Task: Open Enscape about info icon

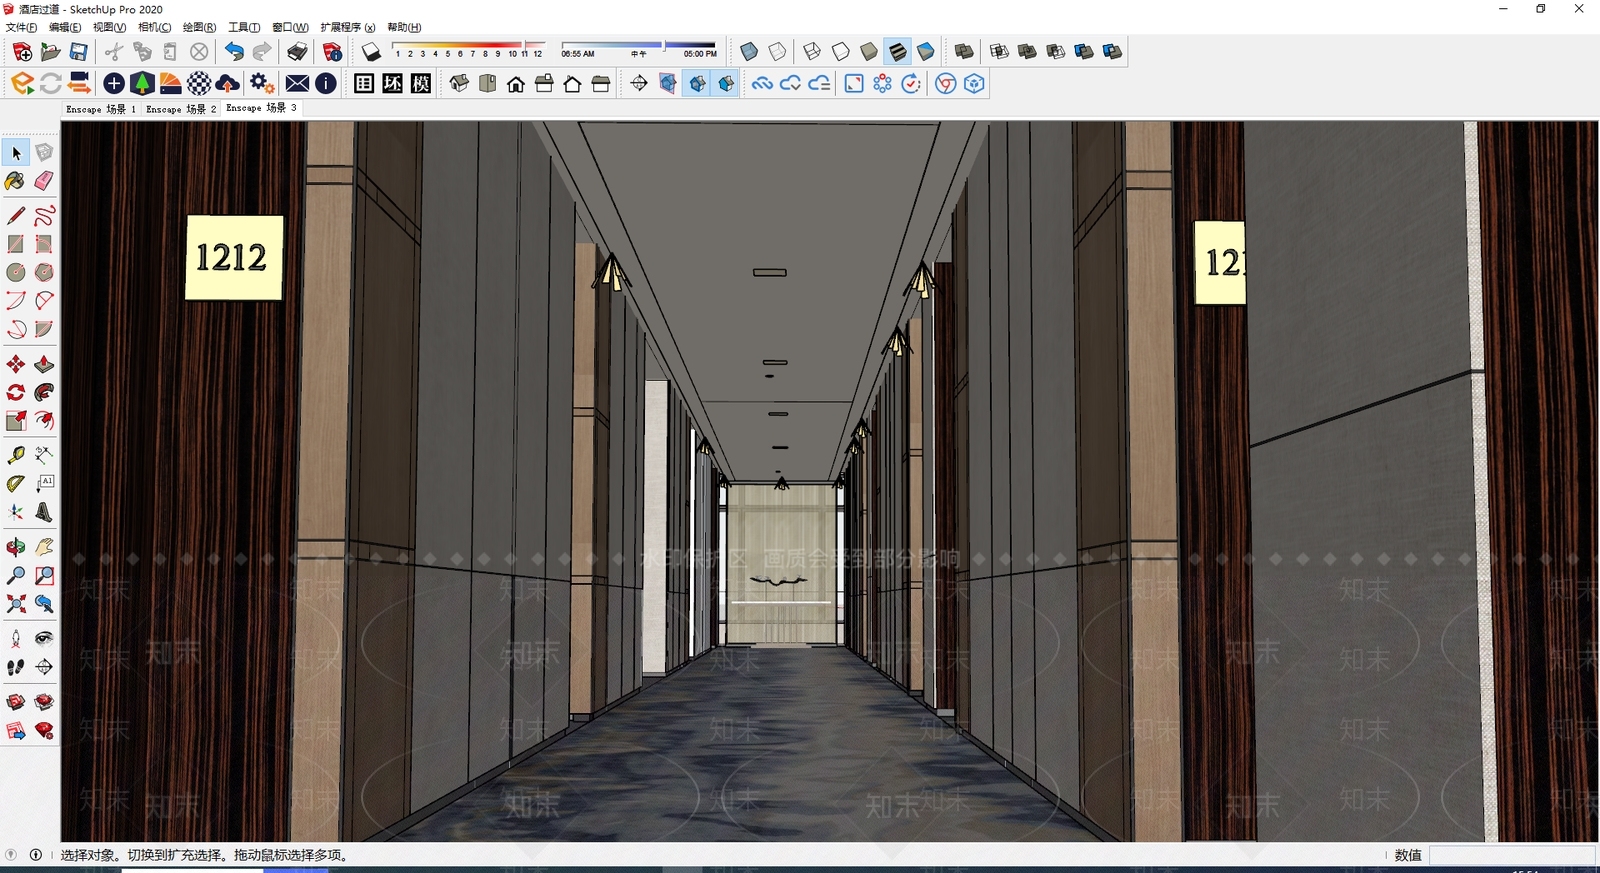Action: pyautogui.click(x=326, y=84)
